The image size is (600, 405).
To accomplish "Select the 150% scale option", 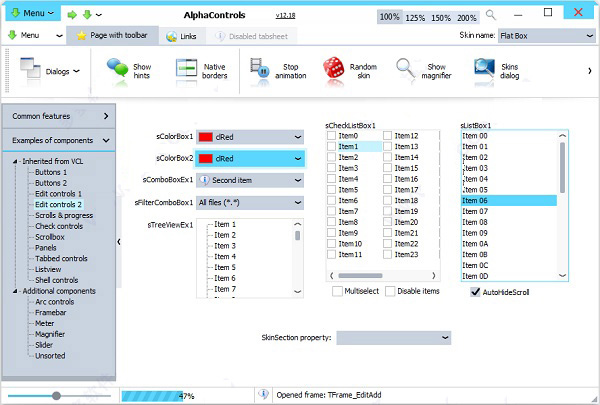I will point(441,18).
